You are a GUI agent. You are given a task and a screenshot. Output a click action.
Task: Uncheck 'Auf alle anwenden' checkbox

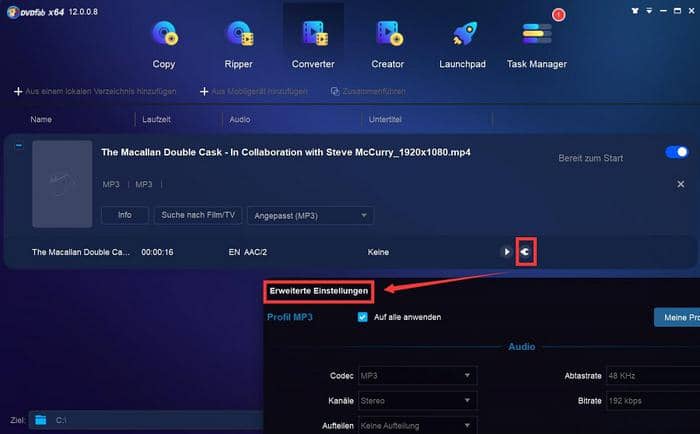(x=363, y=317)
